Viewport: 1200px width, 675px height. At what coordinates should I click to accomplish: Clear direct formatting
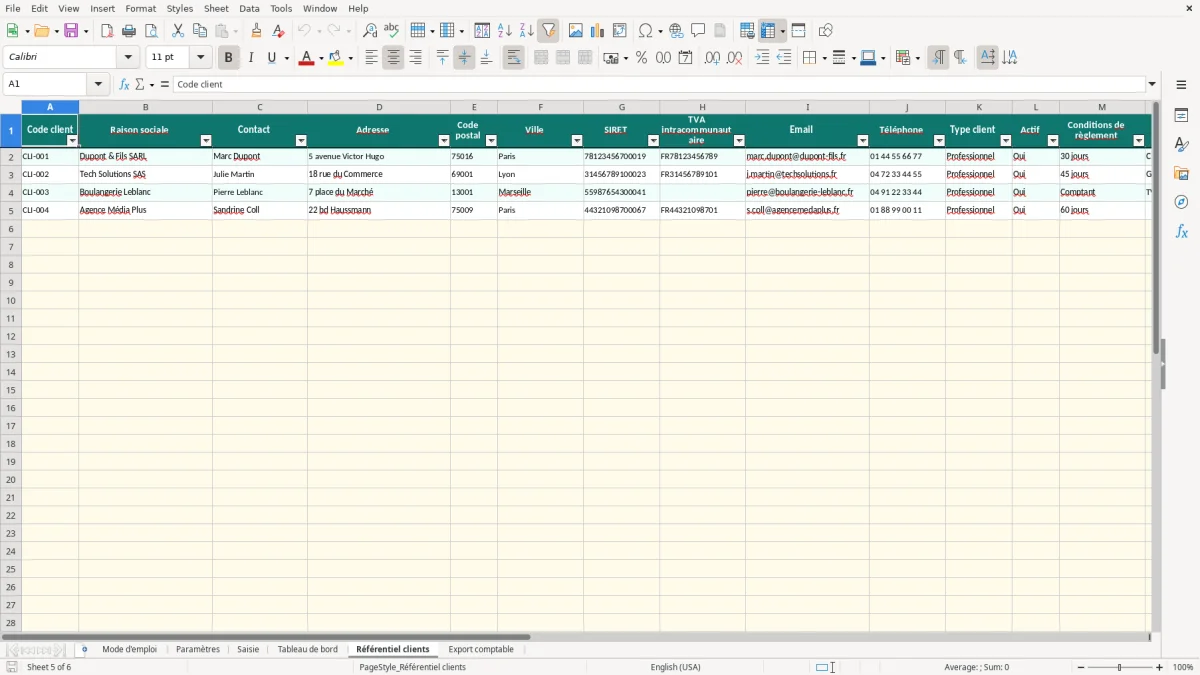coord(279,31)
